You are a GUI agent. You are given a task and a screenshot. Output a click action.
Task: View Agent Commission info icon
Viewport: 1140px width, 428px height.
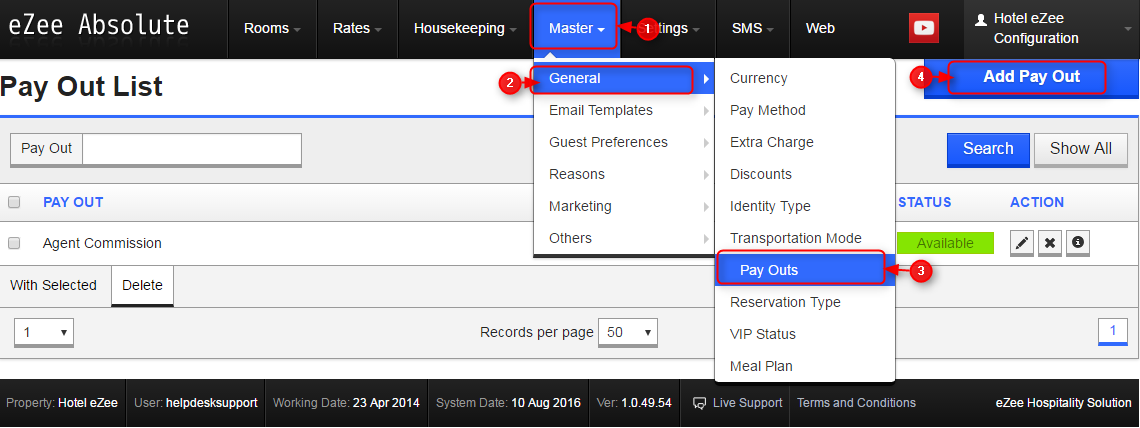[1077, 243]
